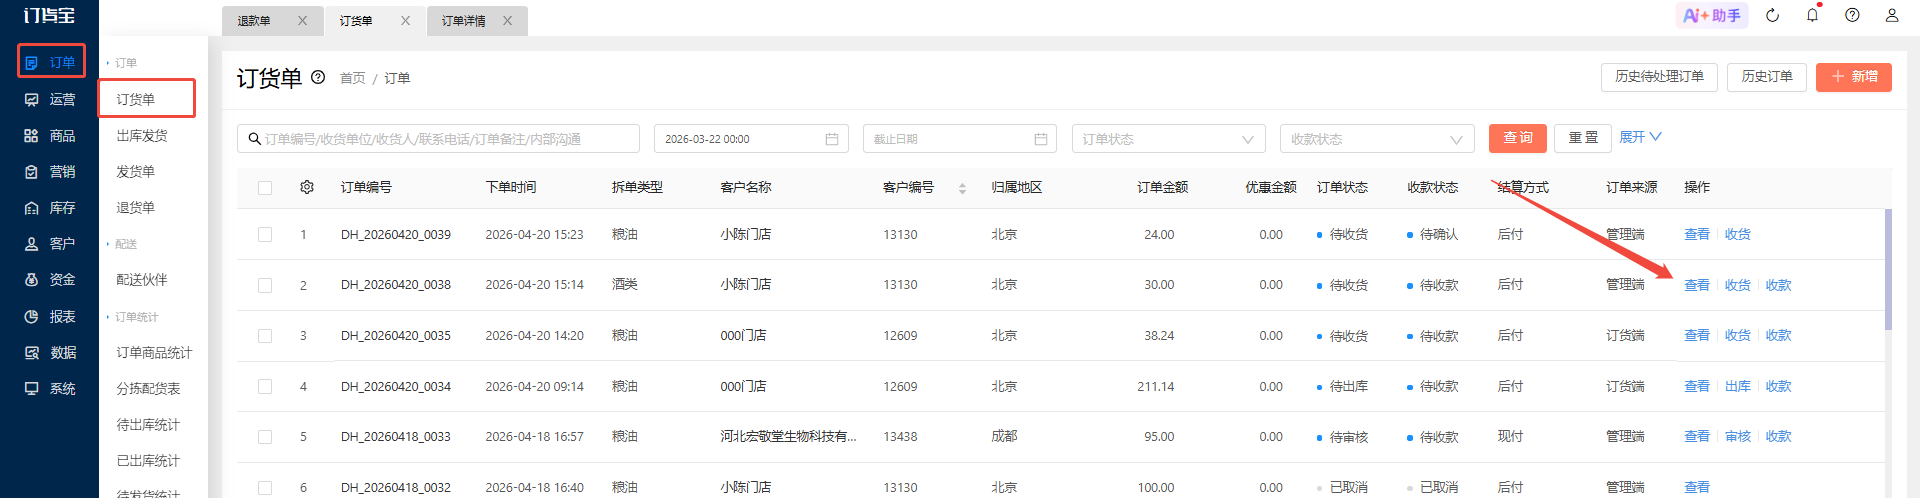Click the 截止日期 date input
The width and height of the screenshot is (1920, 498).
(960, 139)
